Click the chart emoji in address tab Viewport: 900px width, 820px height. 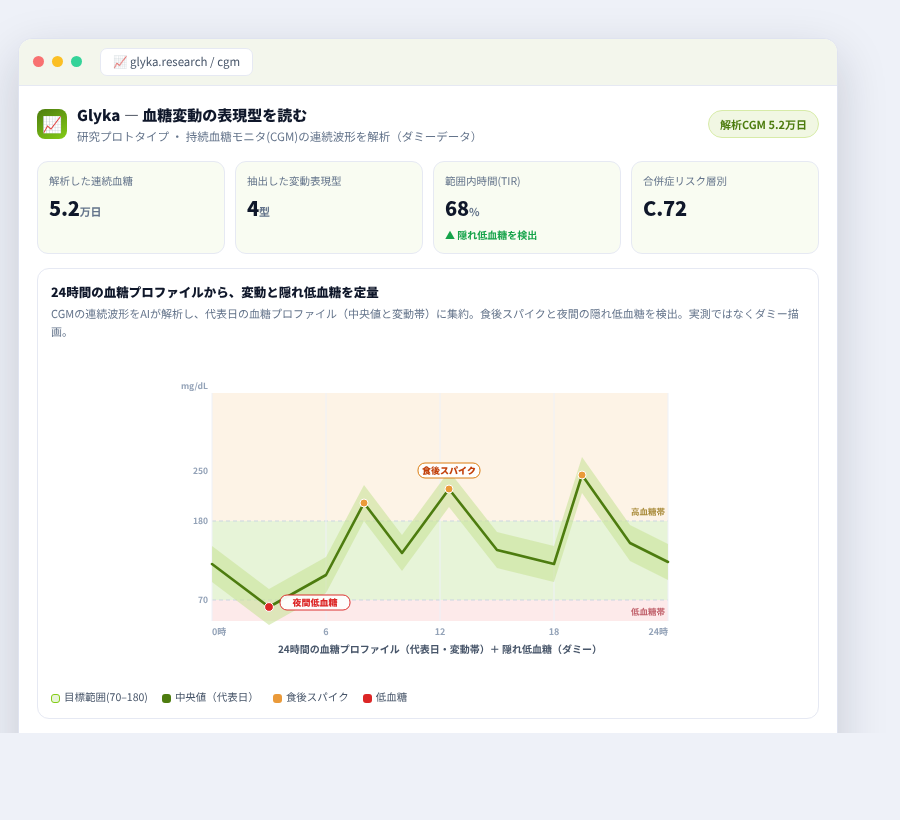(x=119, y=62)
